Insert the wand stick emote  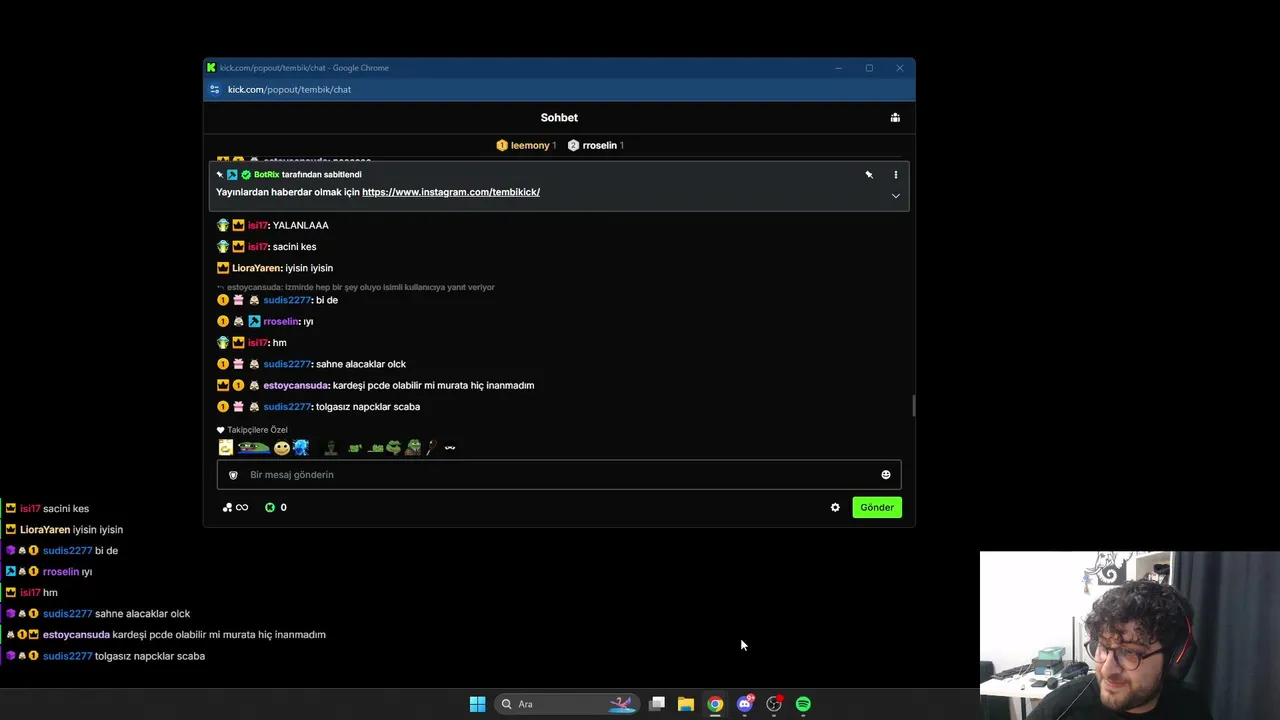point(432,448)
